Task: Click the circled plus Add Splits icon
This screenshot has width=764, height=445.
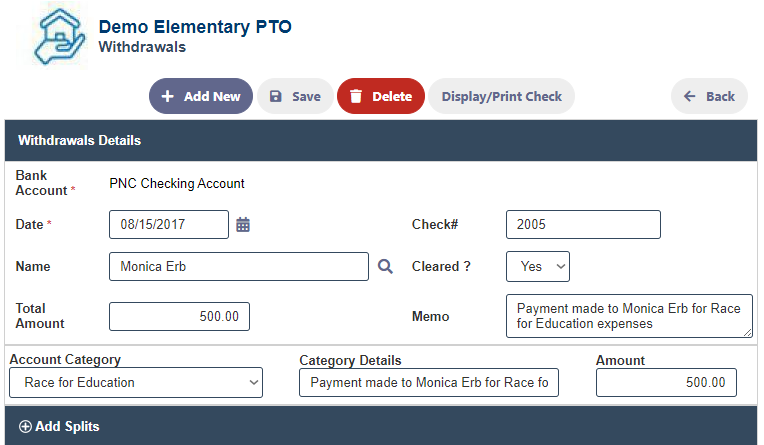Action: [x=25, y=426]
